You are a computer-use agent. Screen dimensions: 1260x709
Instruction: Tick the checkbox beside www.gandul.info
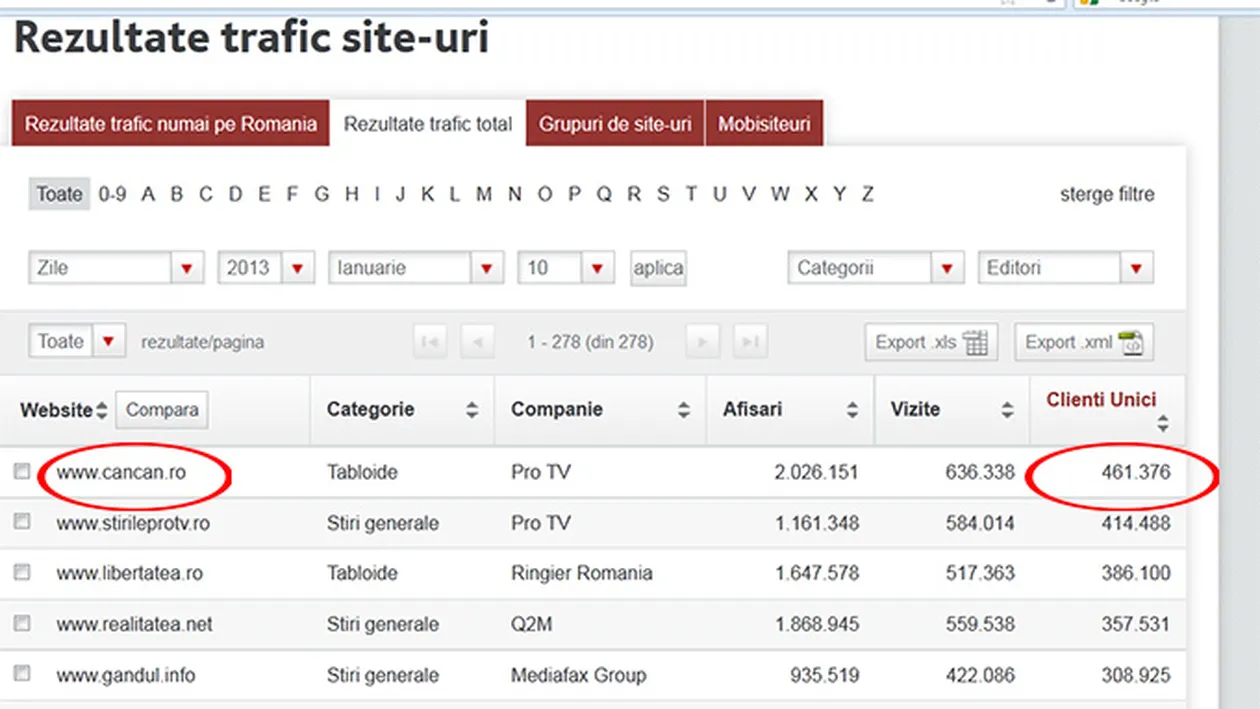[x=22, y=675]
